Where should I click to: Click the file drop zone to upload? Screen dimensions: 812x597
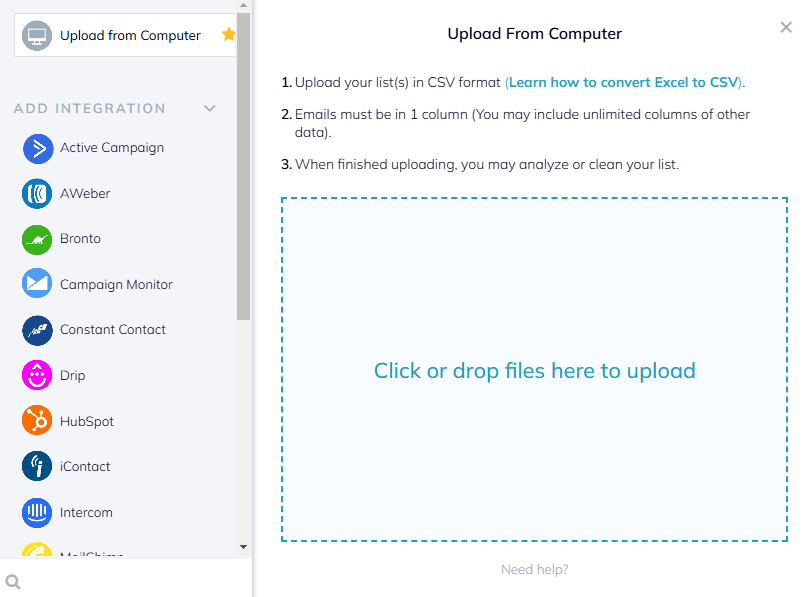pyautogui.click(x=534, y=370)
